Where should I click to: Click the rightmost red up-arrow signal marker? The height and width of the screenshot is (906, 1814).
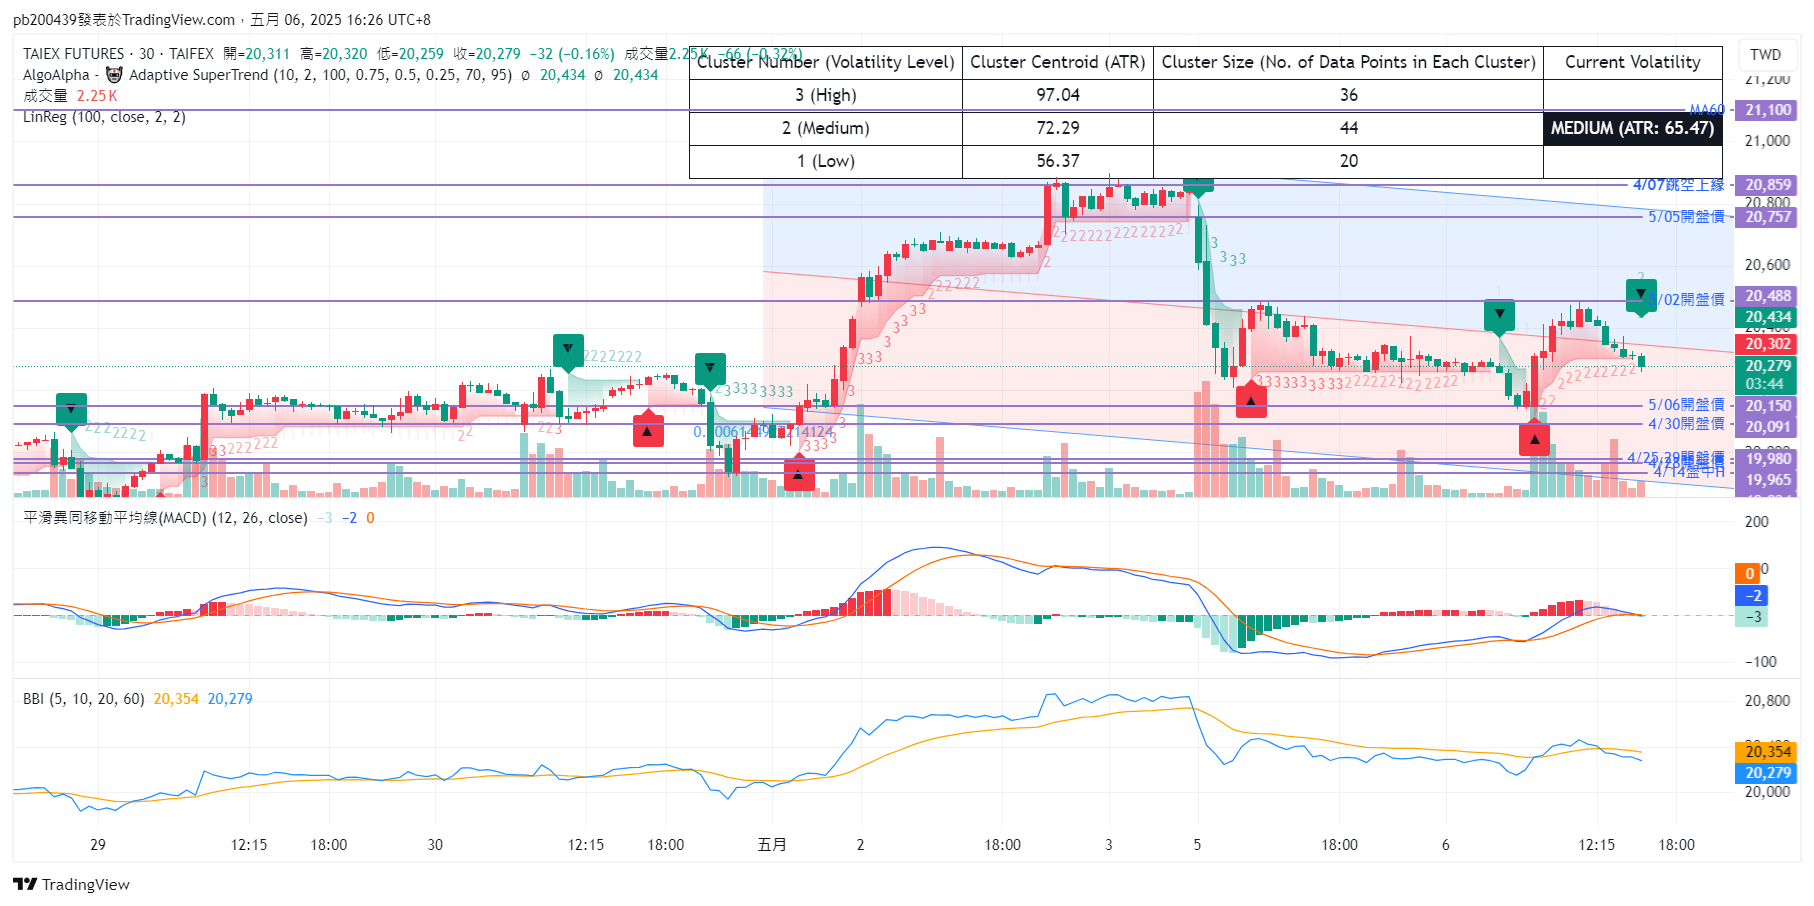(x=1534, y=438)
